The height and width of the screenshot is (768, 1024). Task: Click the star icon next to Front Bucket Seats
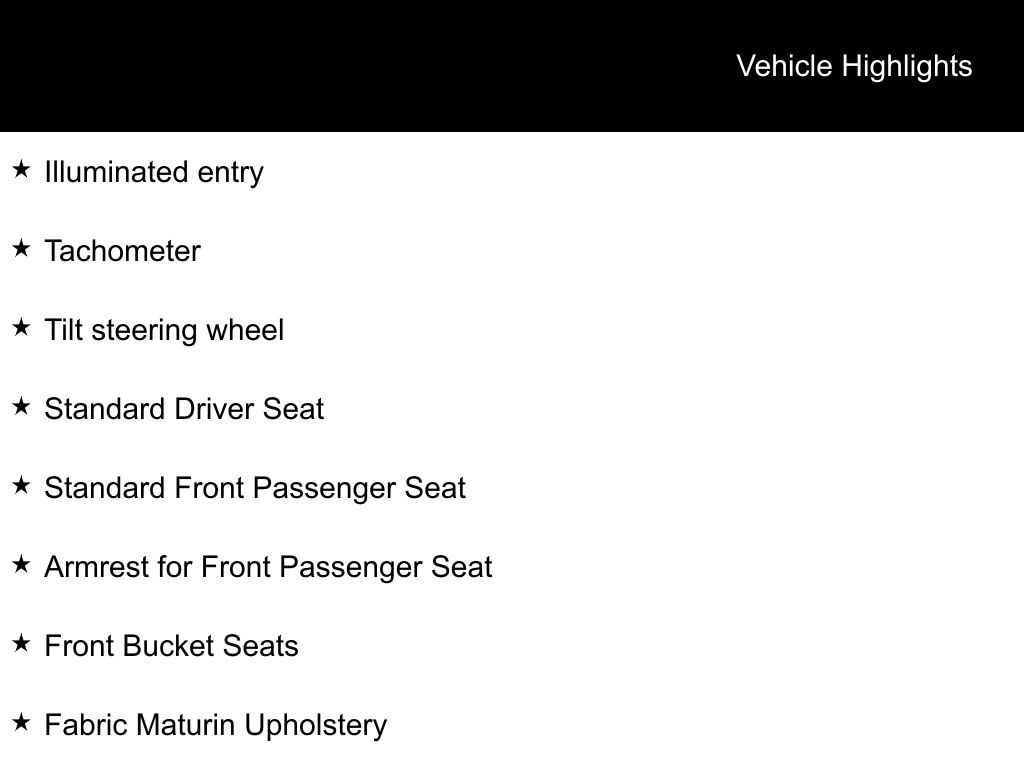coord(21,644)
